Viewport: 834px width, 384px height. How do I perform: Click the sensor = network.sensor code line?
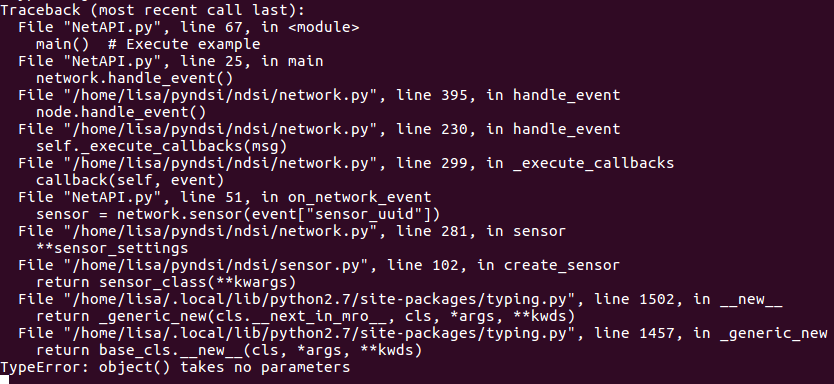click(x=238, y=214)
